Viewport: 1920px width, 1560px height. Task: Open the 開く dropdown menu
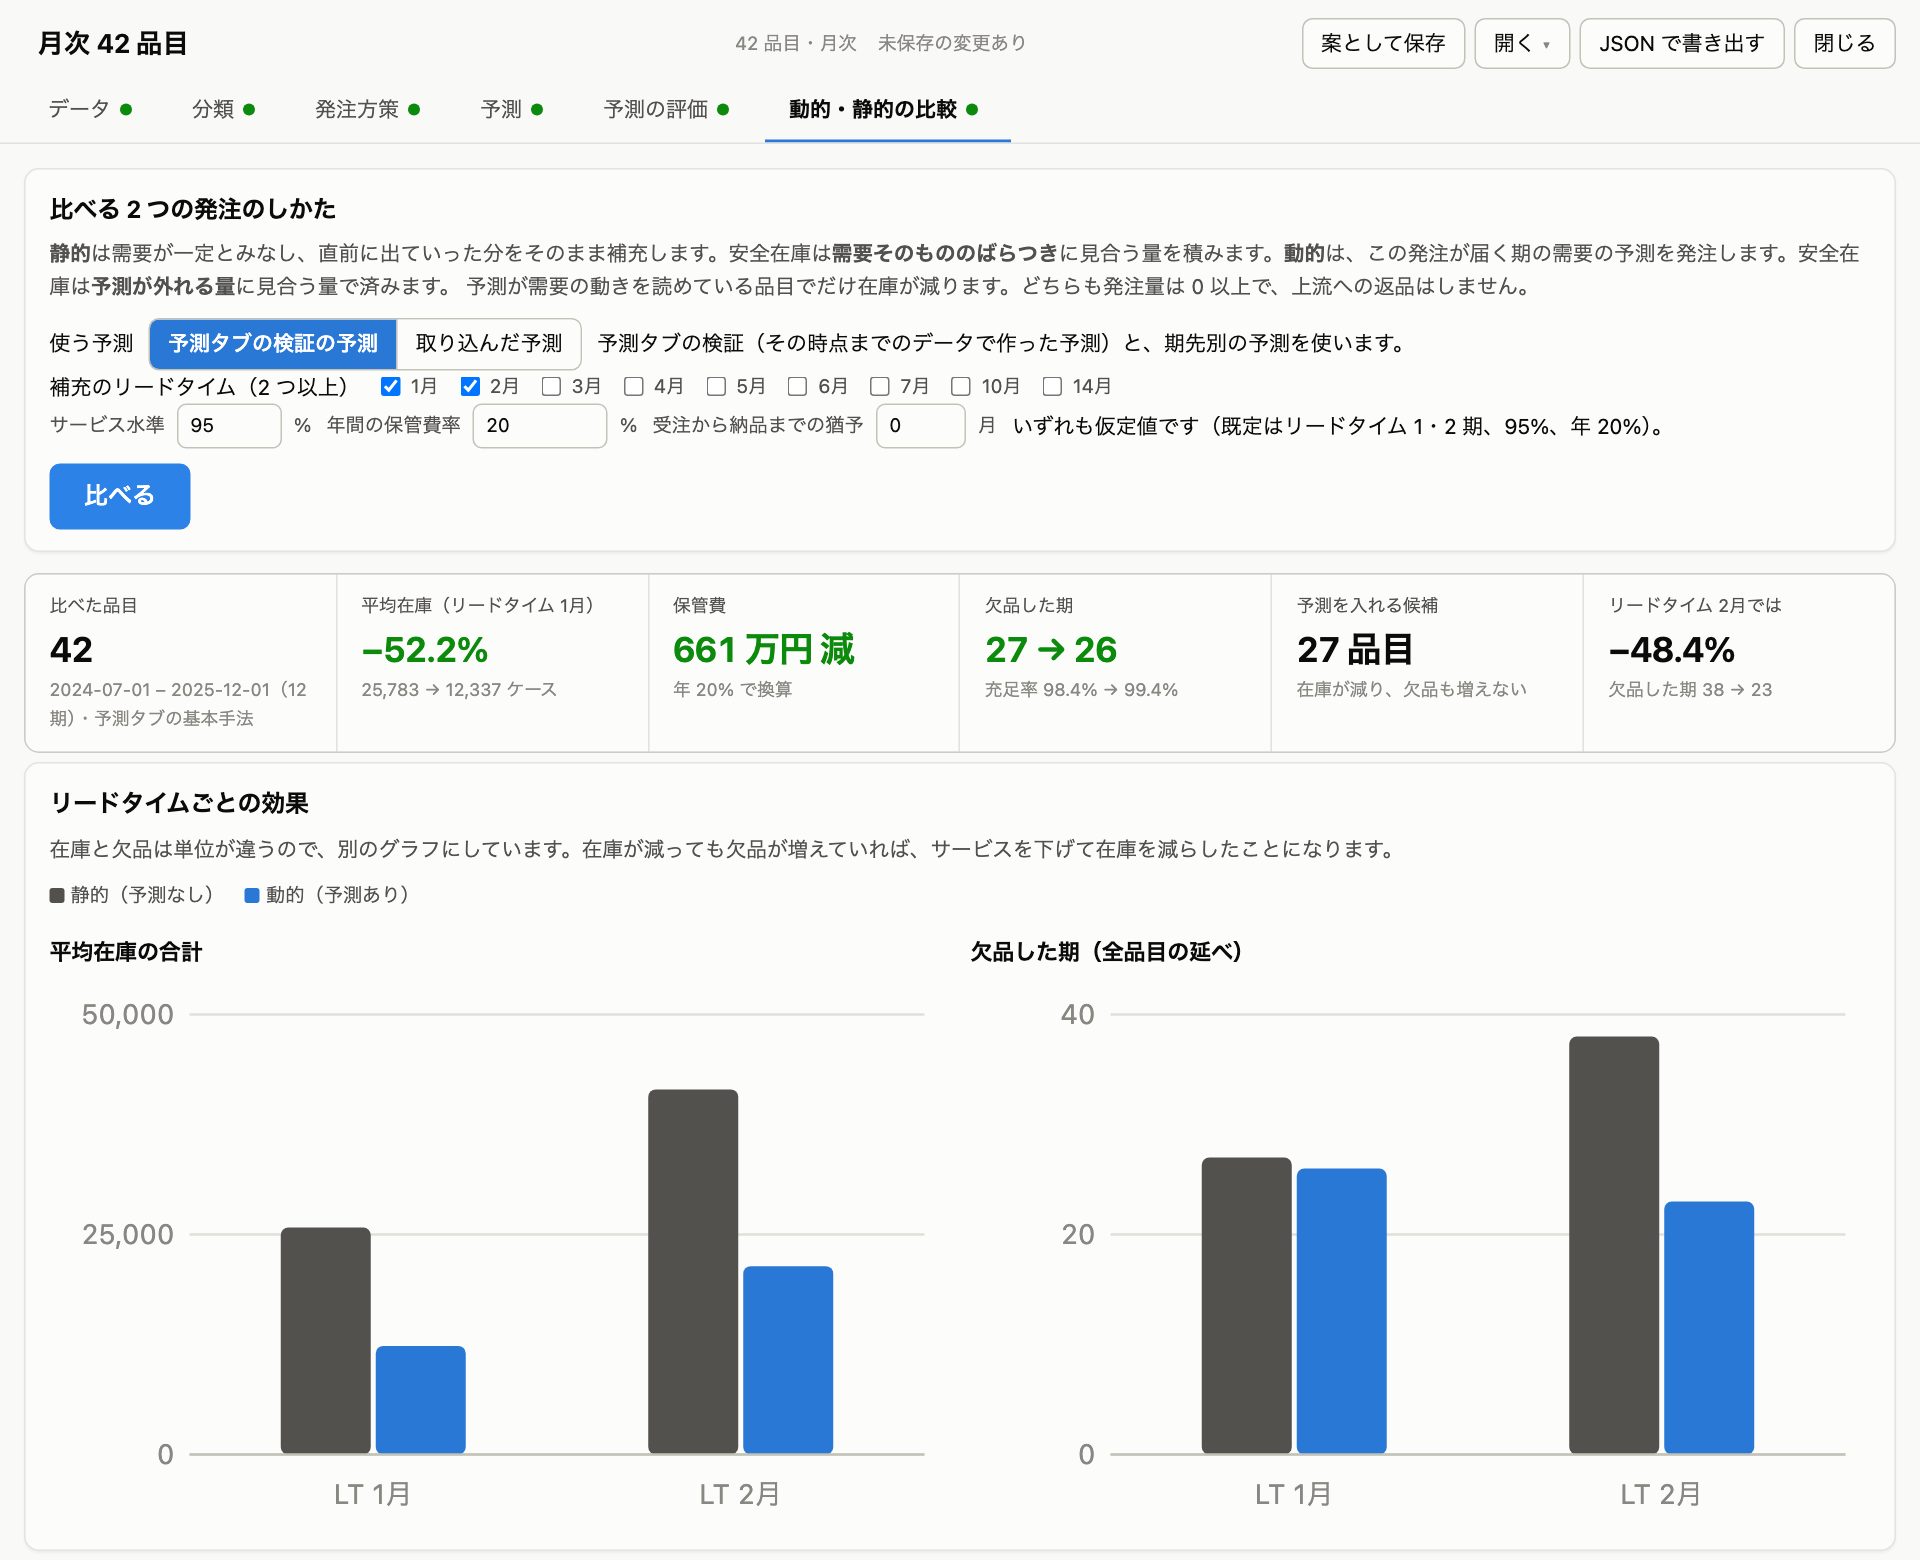pyautogui.click(x=1521, y=43)
